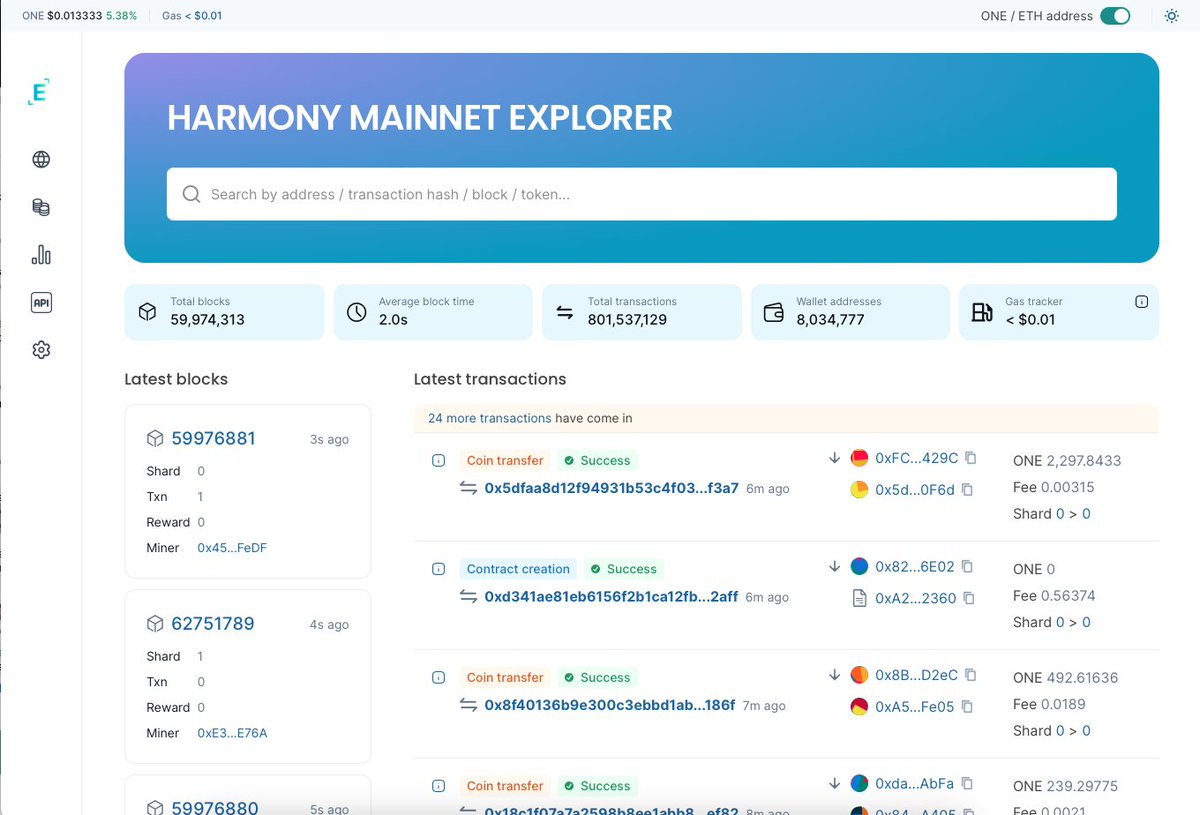Open miner address 0xE3...E76A
1200x815 pixels.
pos(232,733)
